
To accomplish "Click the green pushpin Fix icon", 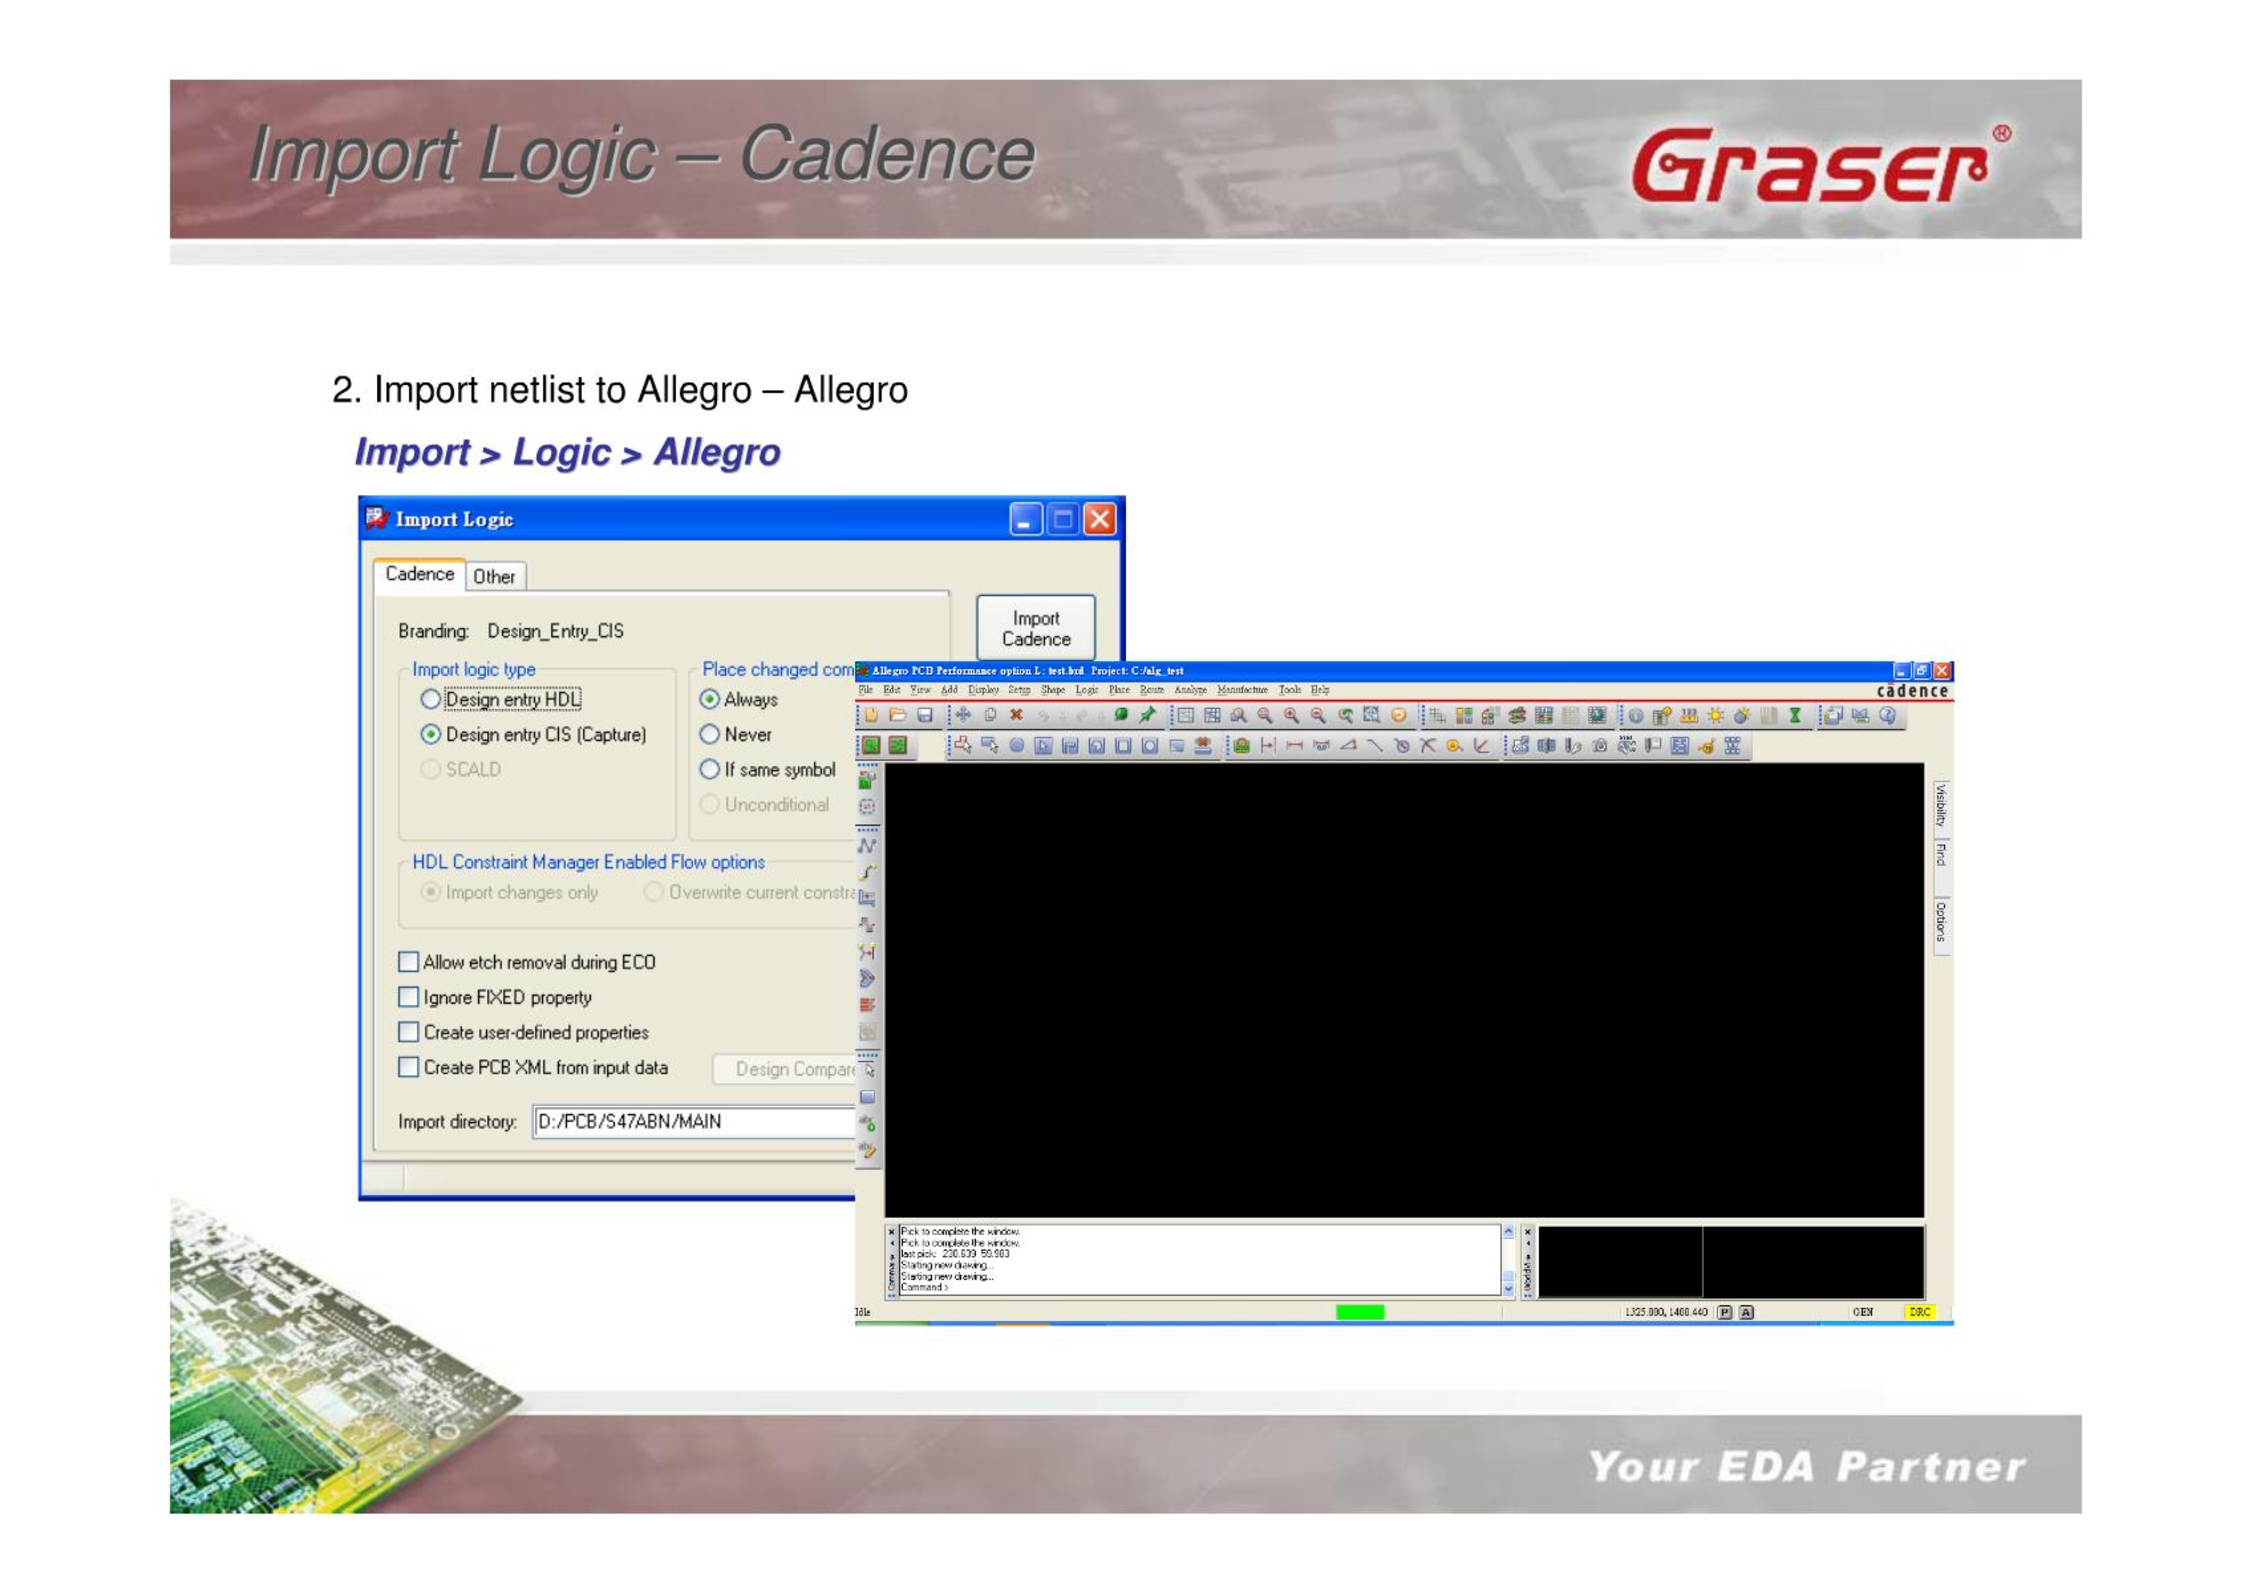I will (1147, 715).
